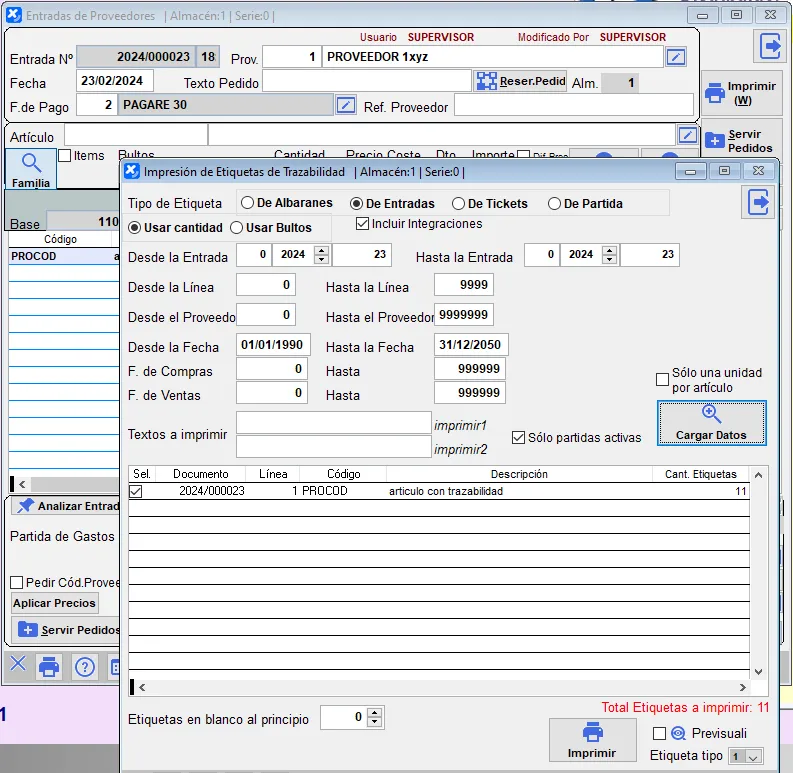
Task: Click the blue X delete icon at the bottom left
Action: point(17,665)
